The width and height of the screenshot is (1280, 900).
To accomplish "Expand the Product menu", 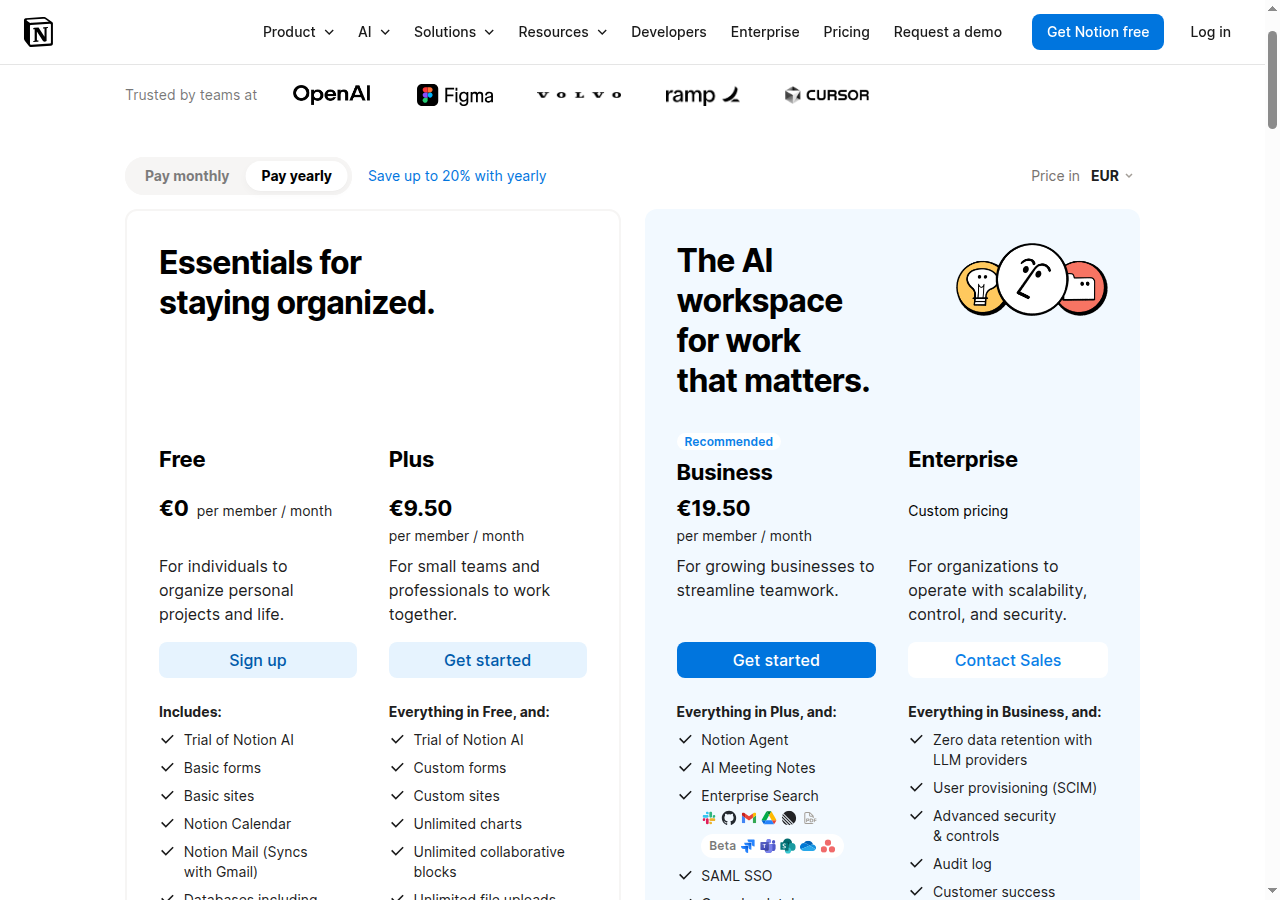I will coord(298,32).
